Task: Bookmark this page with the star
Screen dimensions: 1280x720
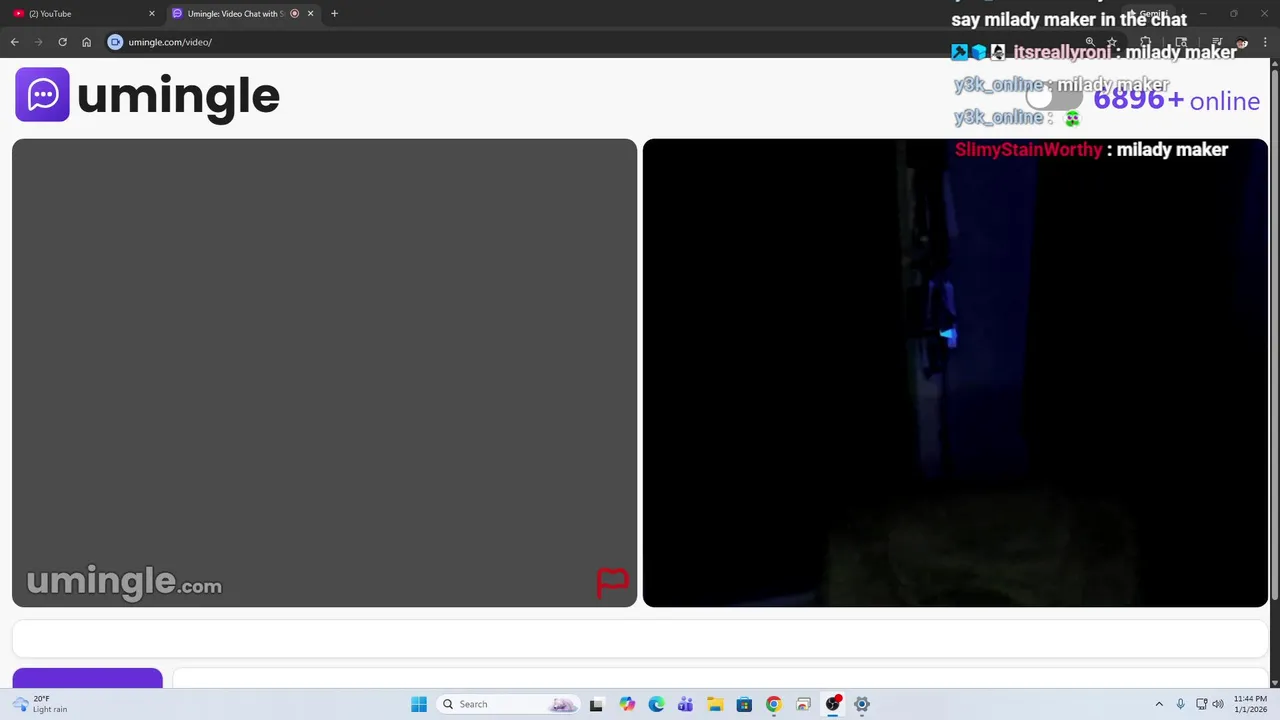Action: tap(1112, 42)
